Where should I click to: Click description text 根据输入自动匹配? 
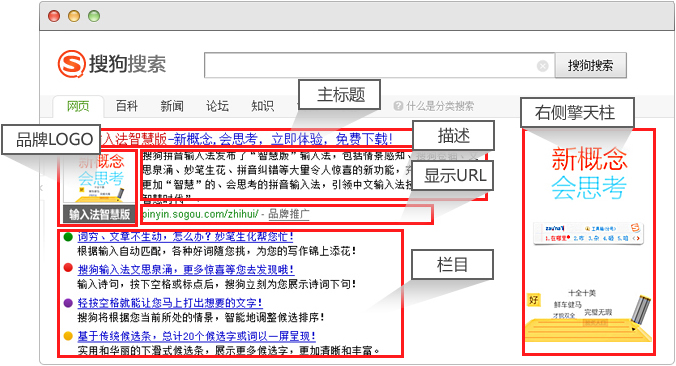[217, 251]
